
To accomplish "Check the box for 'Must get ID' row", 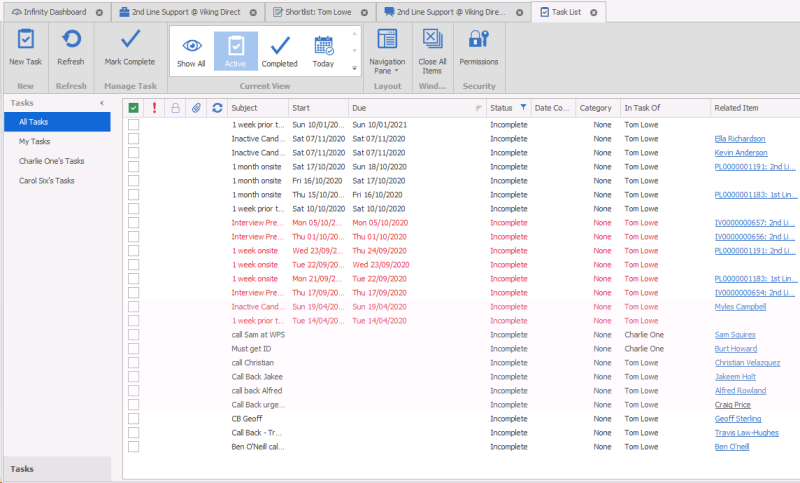I will point(133,349).
